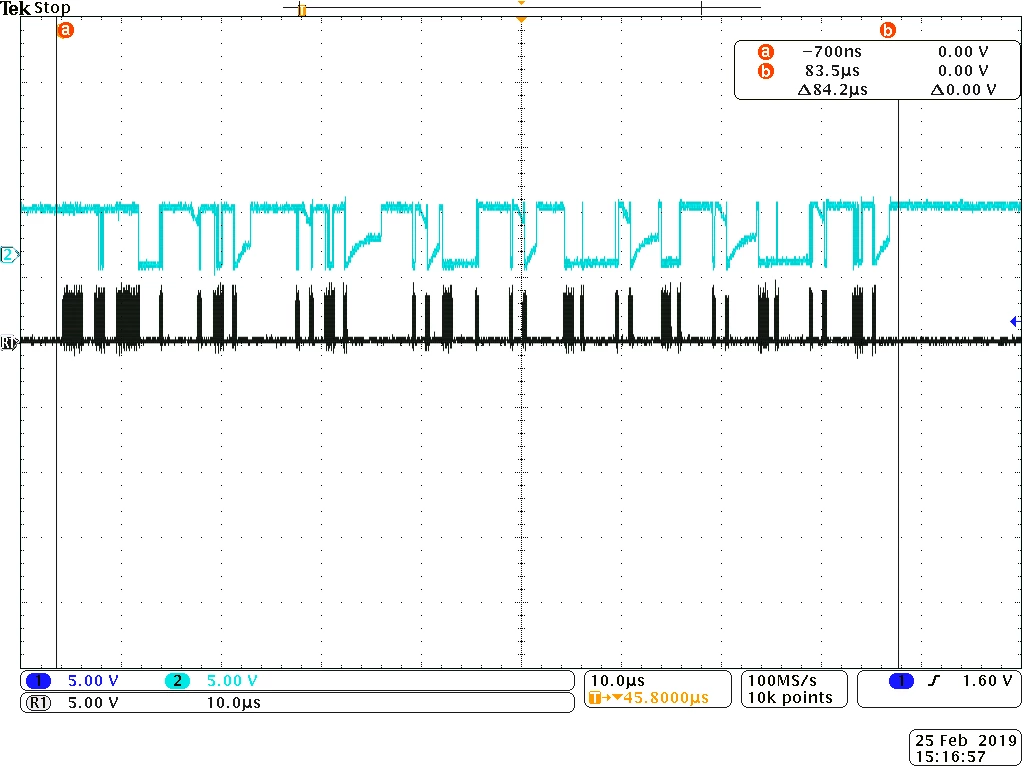Click cursor b marker at top
Image resolution: width=1024 pixels, height=768 pixels.
pyautogui.click(x=888, y=30)
